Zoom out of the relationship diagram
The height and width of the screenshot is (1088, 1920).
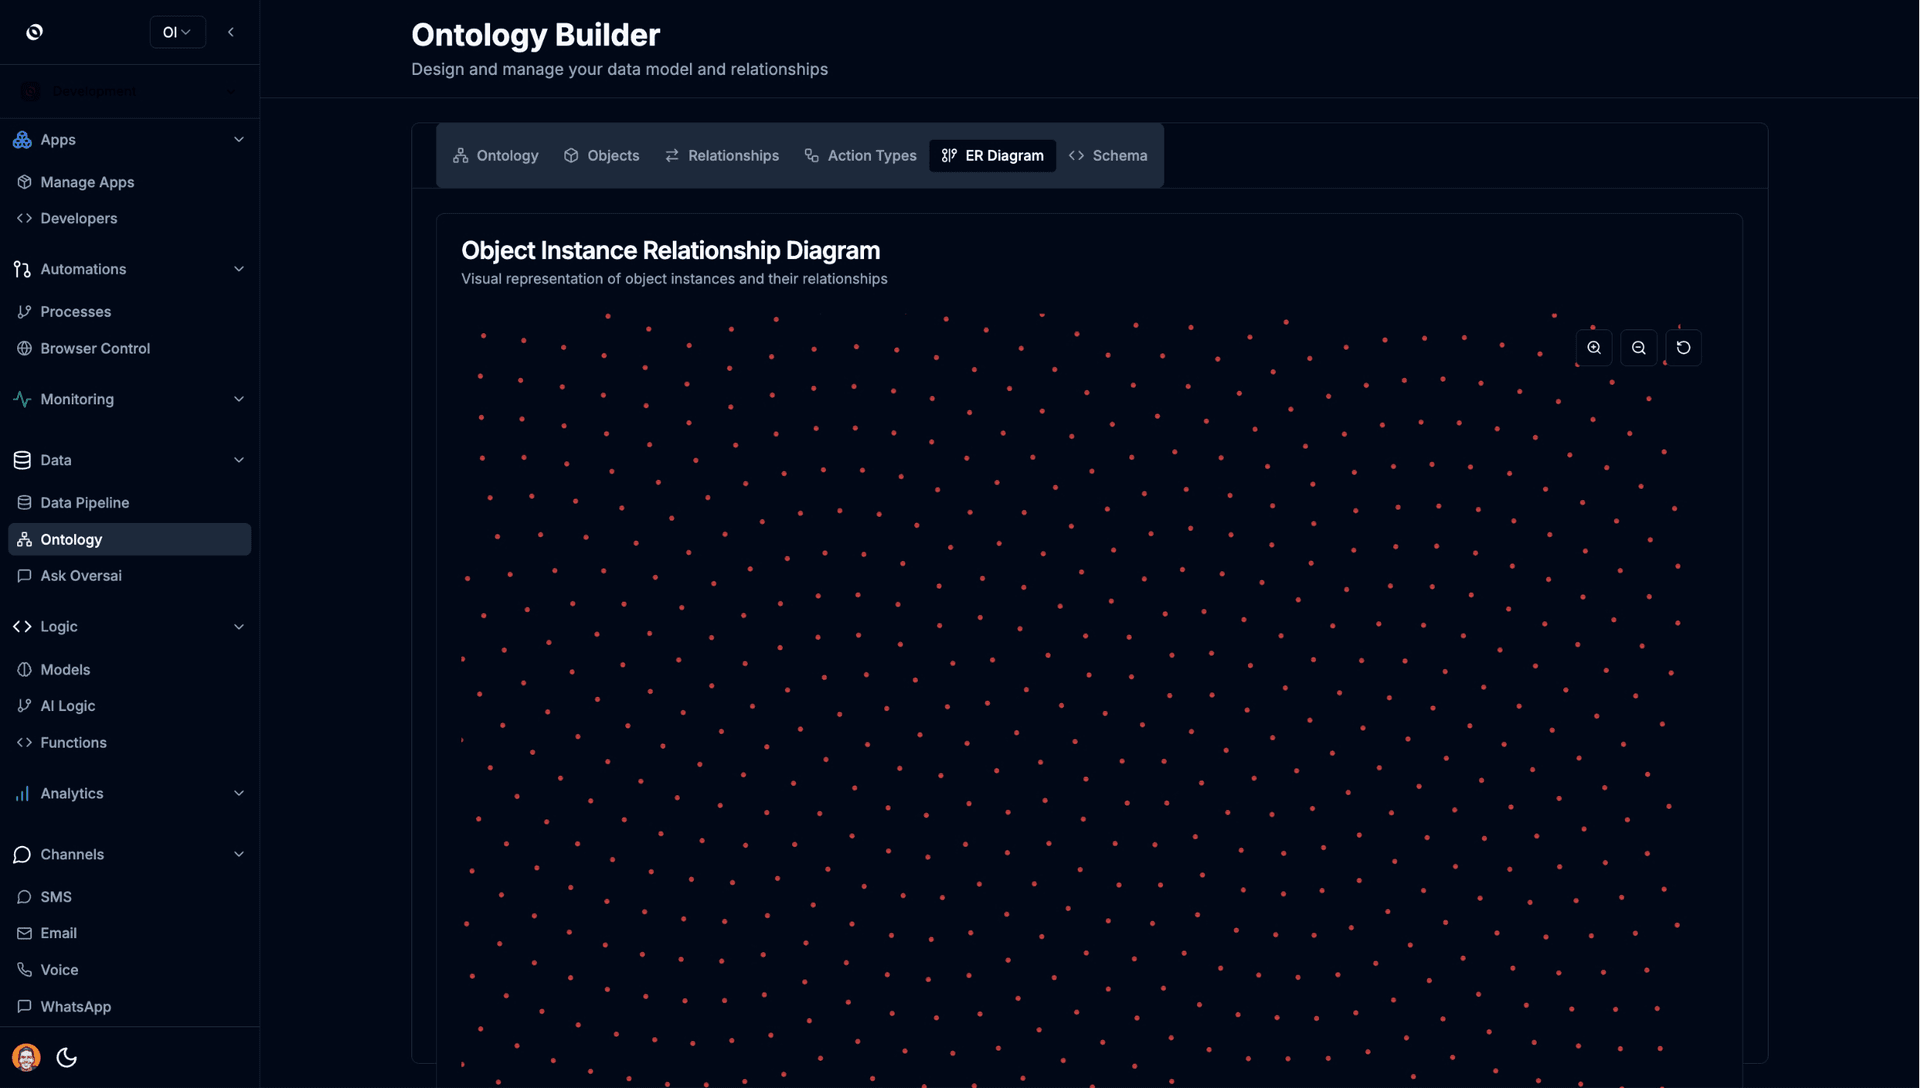pyautogui.click(x=1639, y=347)
